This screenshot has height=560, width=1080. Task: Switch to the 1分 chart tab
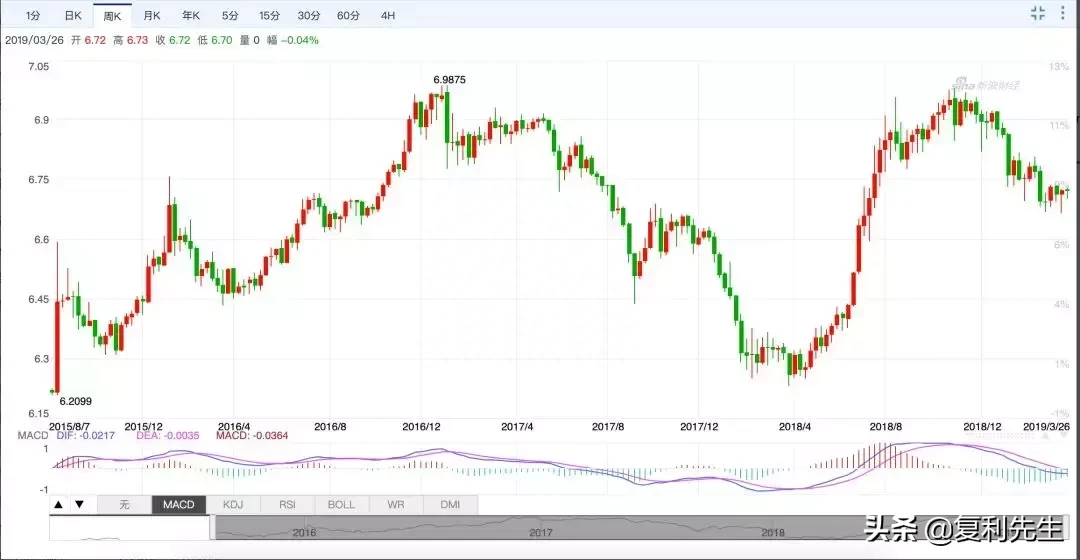coord(33,16)
